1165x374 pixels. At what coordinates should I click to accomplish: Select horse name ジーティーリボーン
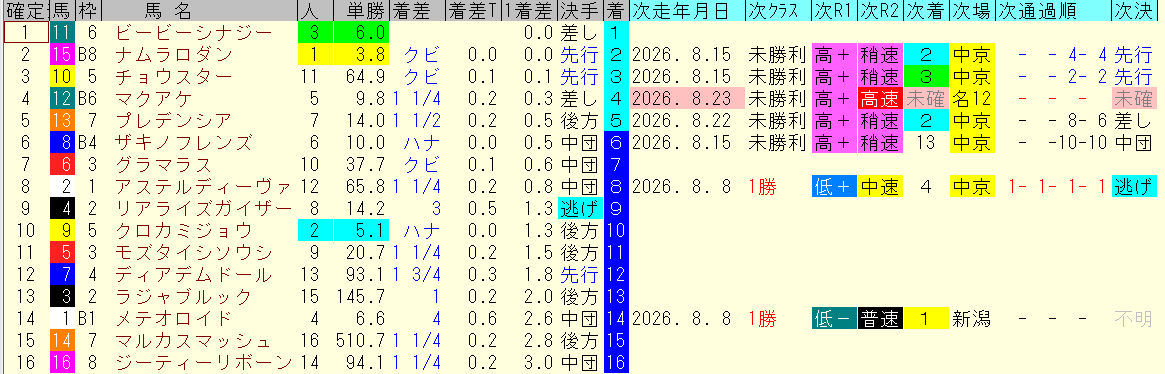click(x=204, y=362)
